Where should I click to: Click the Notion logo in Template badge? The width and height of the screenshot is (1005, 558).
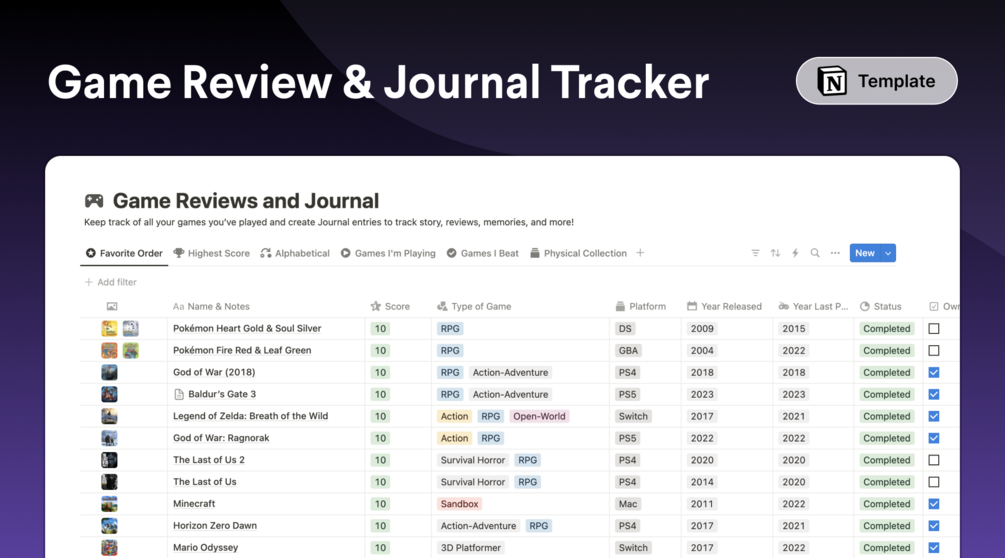tap(832, 81)
